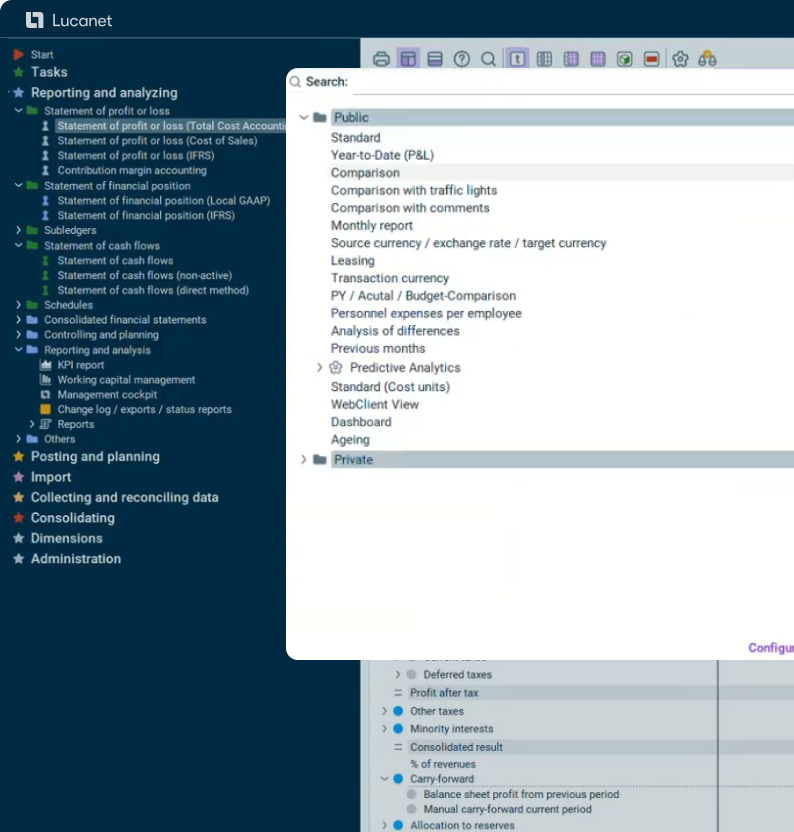Click the Predictive Analytics gear icon
794x832 pixels.
(x=336, y=368)
